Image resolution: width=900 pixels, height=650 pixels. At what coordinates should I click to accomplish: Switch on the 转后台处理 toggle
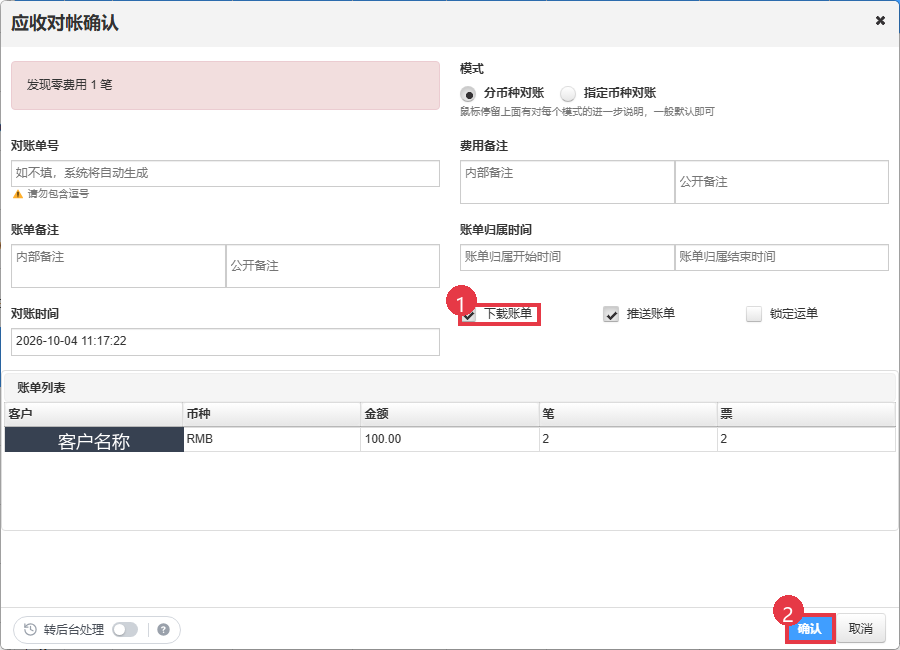[x=125, y=630]
